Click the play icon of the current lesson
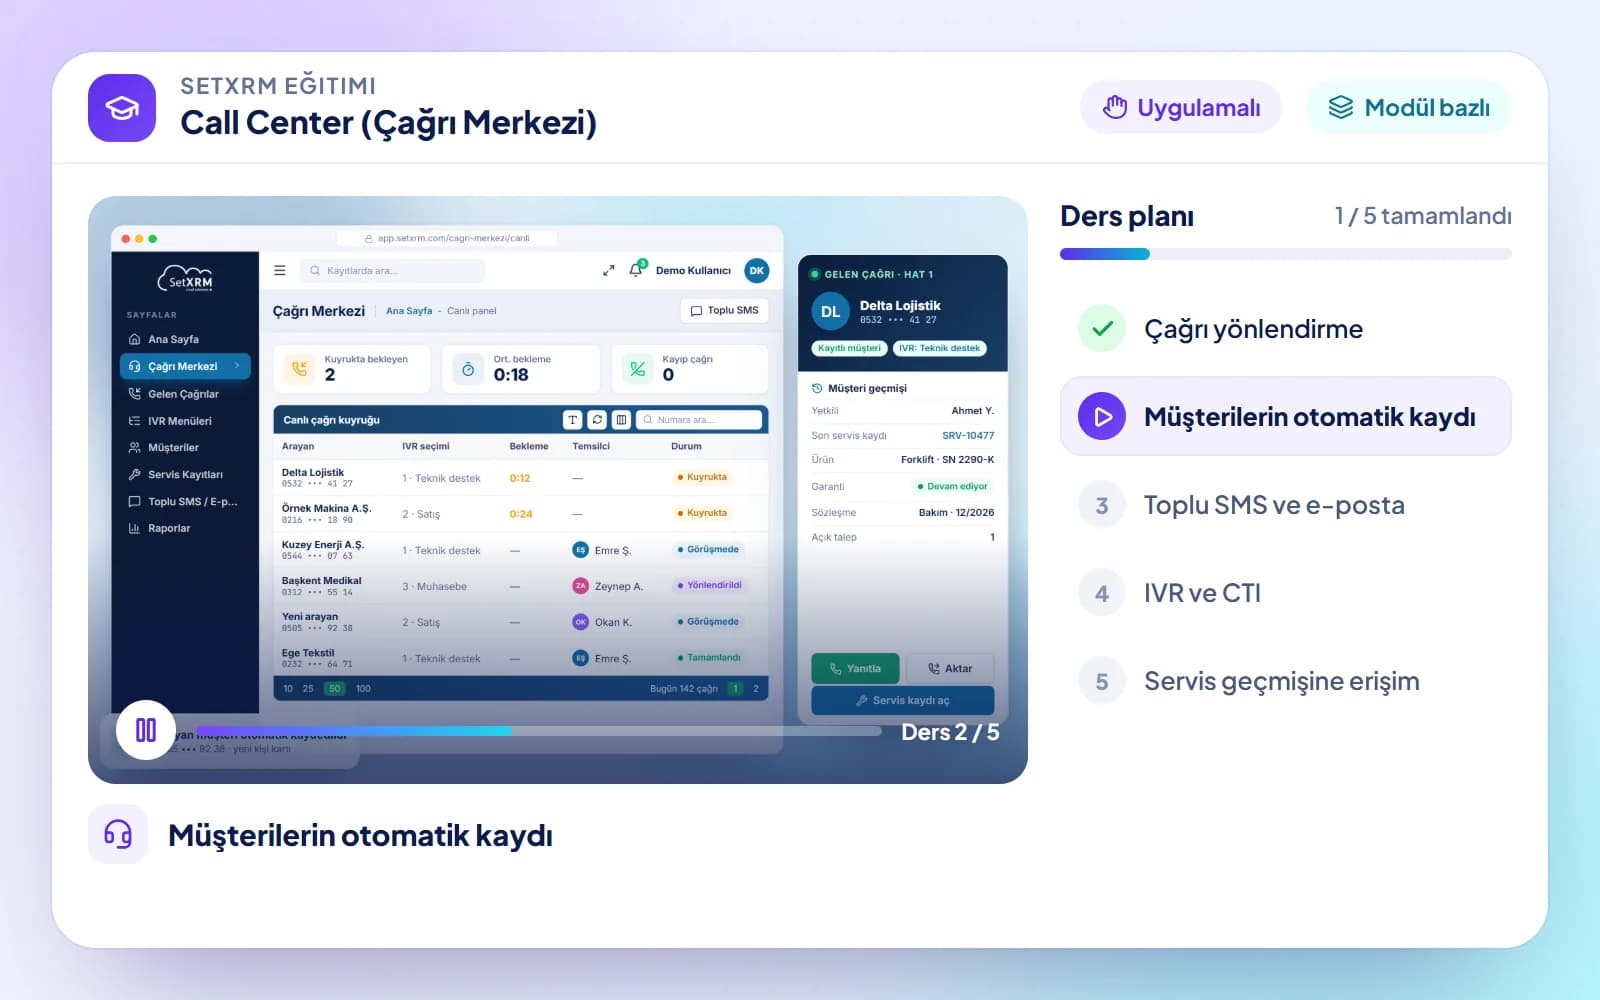The width and height of the screenshot is (1600, 1000). click(x=1102, y=416)
